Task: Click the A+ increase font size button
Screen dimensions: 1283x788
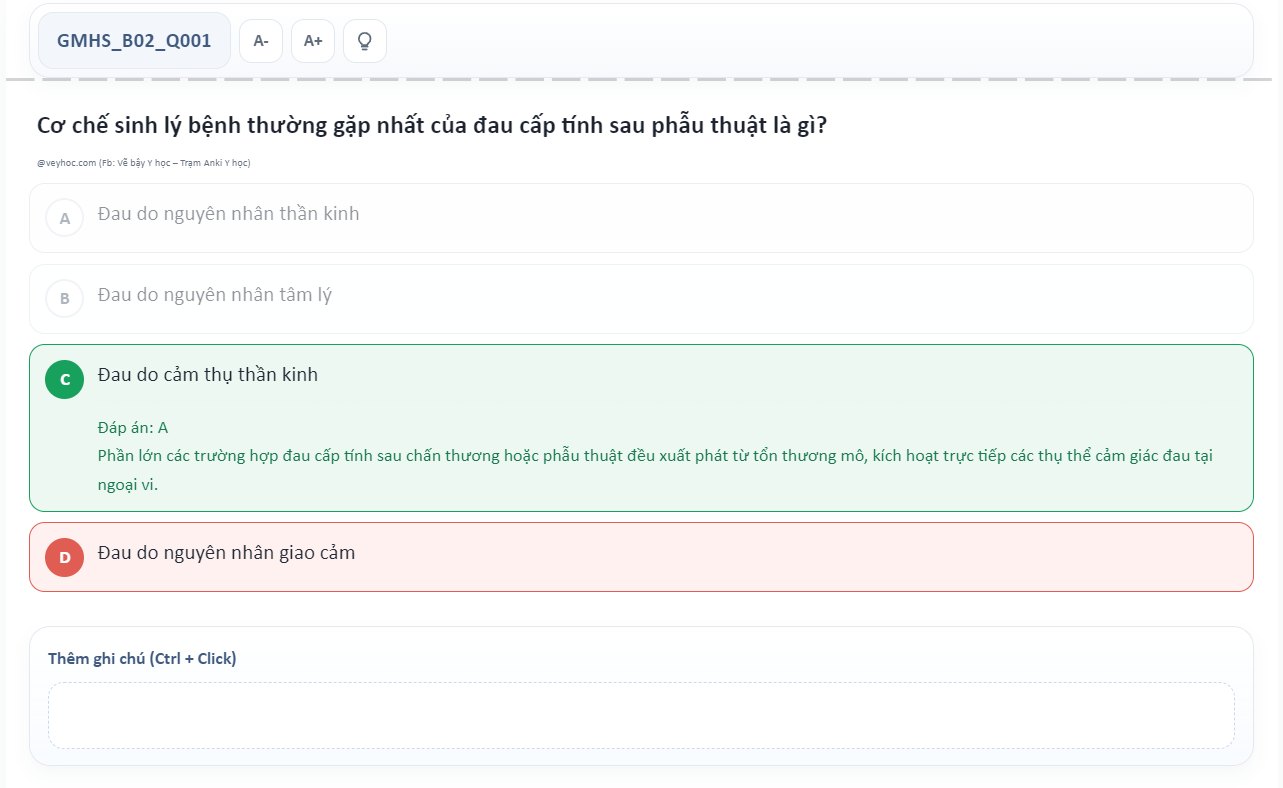Action: pyautogui.click(x=313, y=41)
